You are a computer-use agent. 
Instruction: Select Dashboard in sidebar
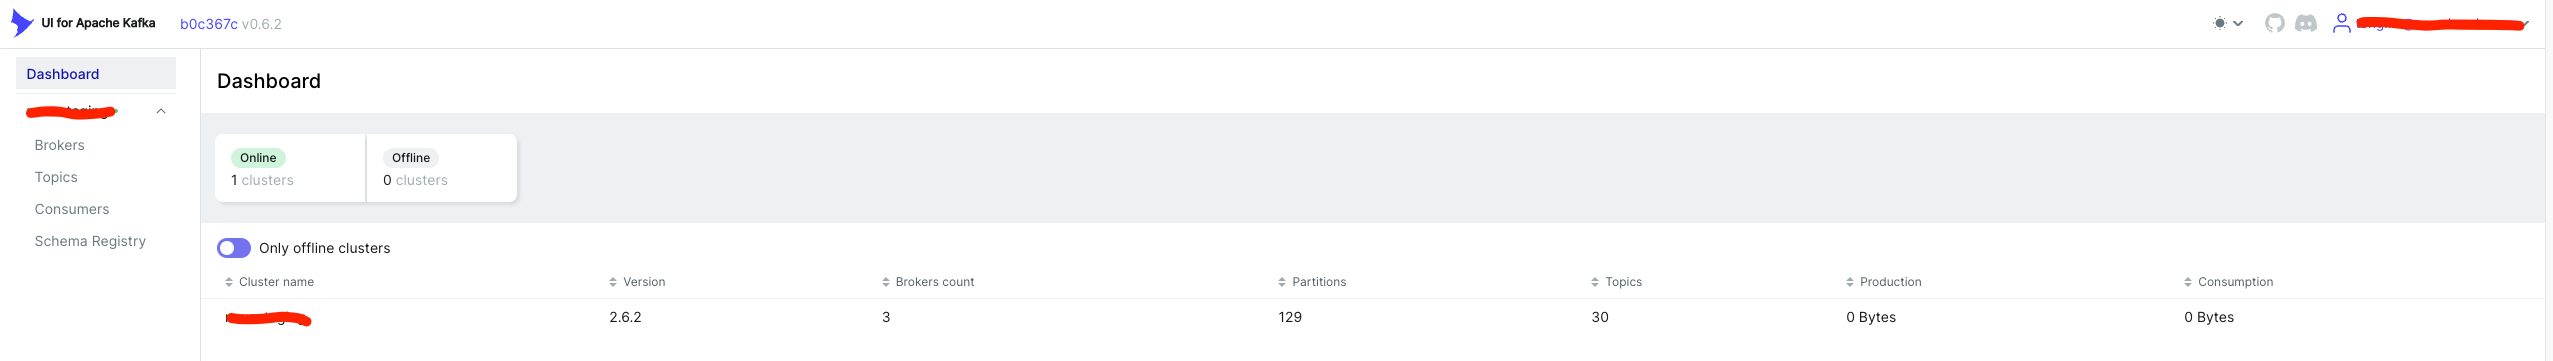[96, 73]
